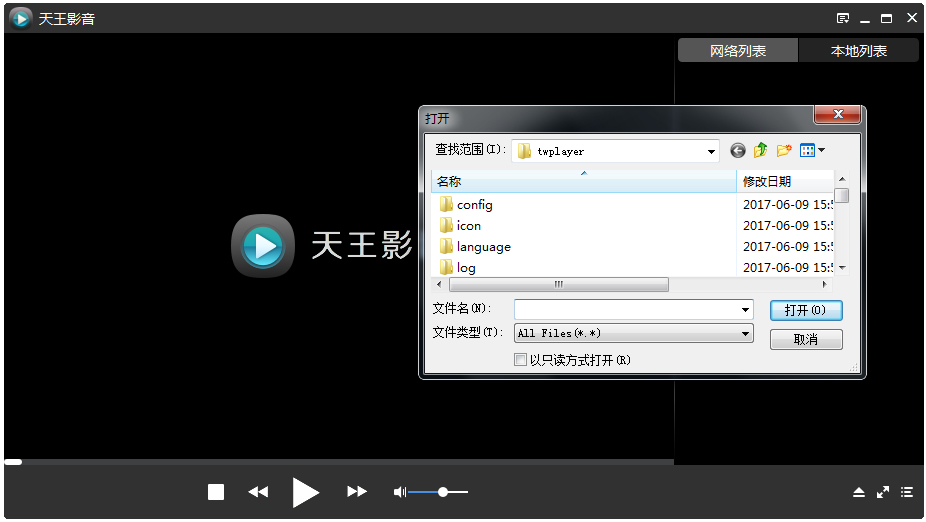The image size is (926, 522).
Task: Start playback with the Play button
Action: click(305, 492)
